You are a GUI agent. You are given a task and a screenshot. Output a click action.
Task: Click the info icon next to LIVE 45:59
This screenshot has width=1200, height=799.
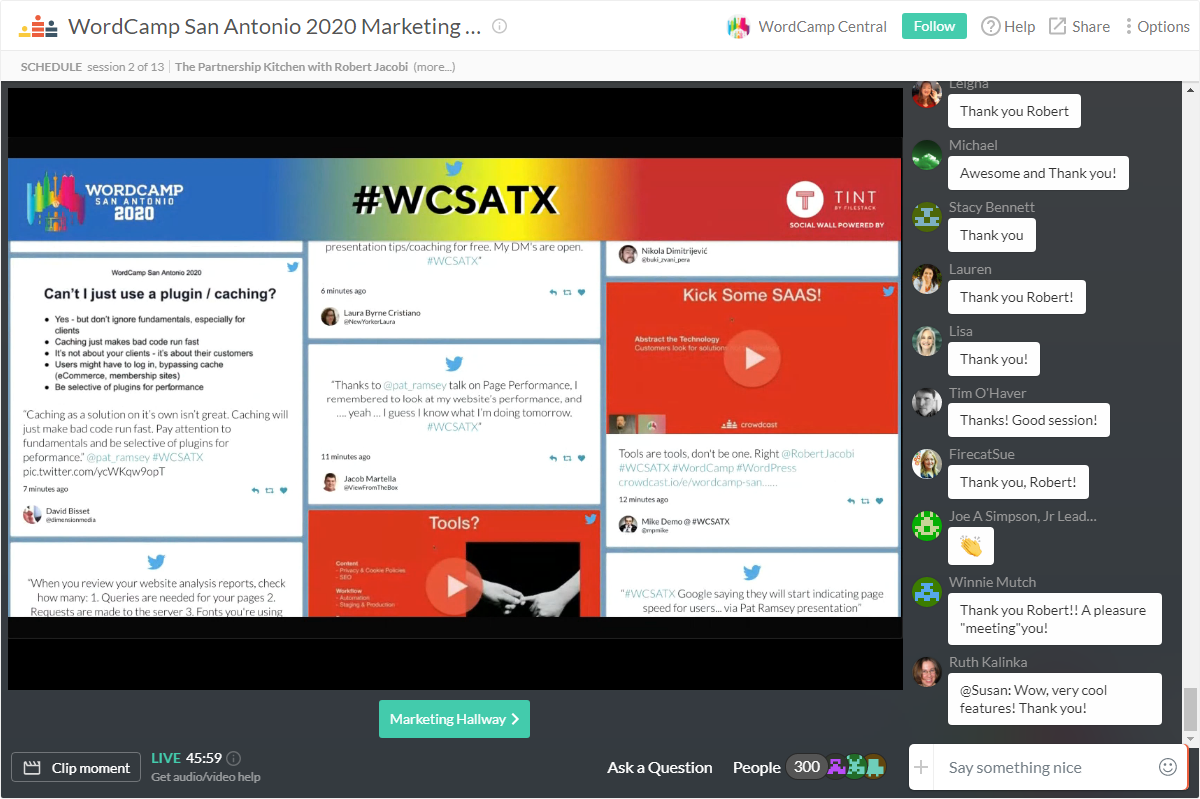(x=234, y=759)
